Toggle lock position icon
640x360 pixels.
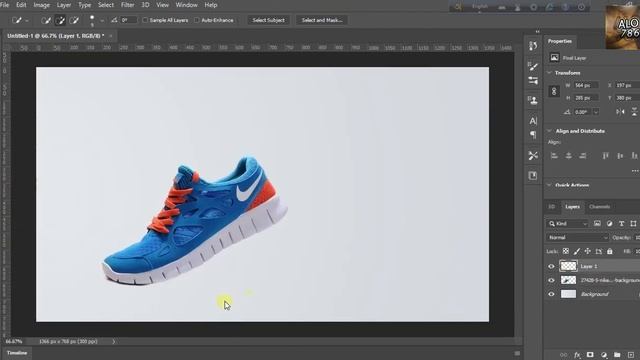pos(587,251)
